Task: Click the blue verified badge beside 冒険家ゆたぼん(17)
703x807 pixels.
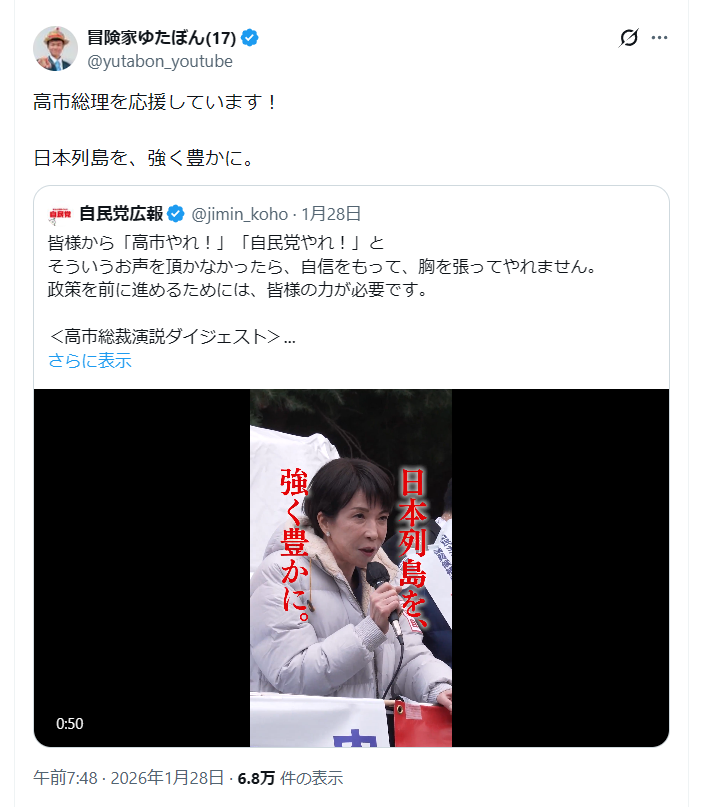Action: click(250, 38)
